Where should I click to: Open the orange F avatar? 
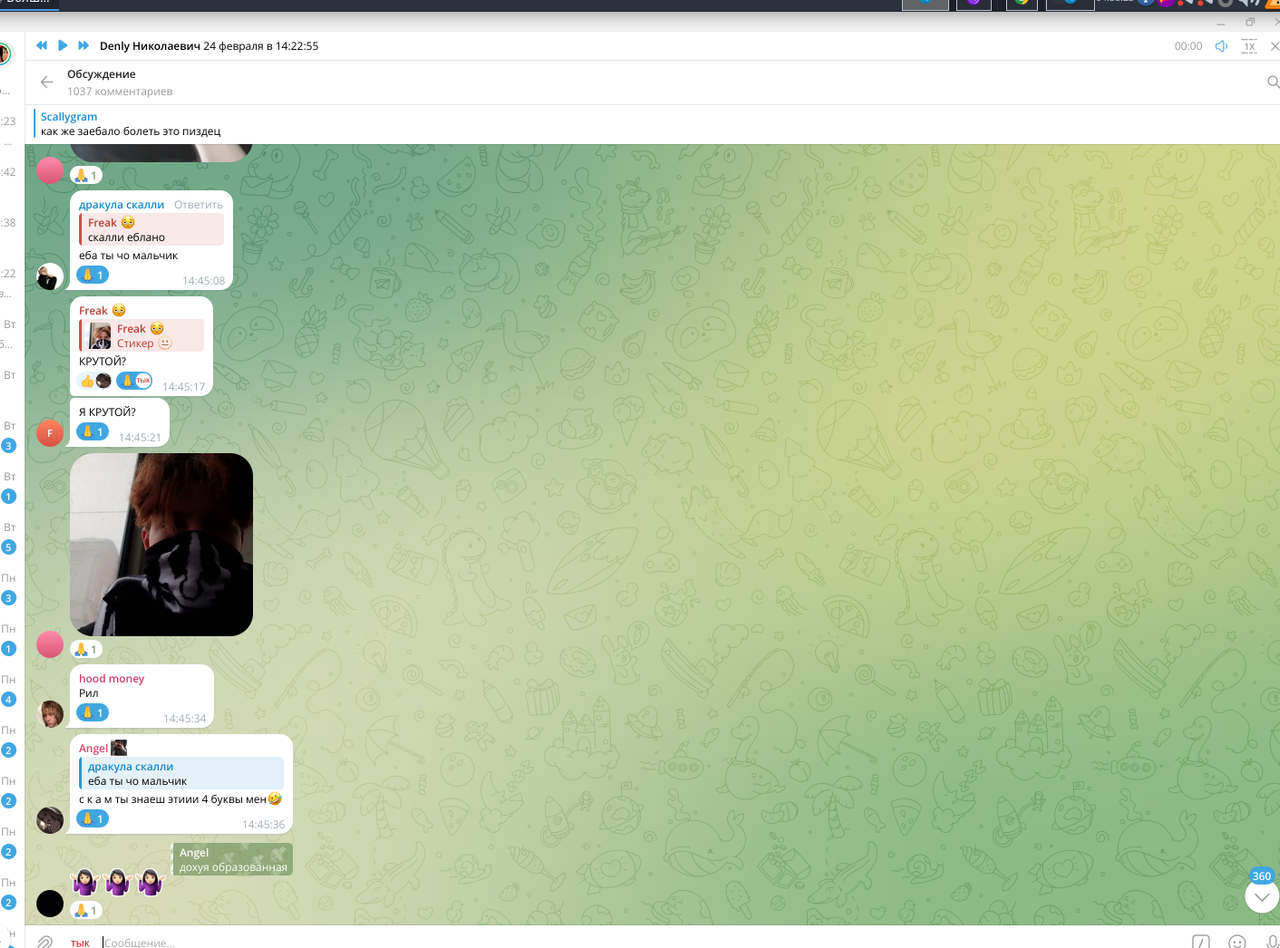pos(50,433)
